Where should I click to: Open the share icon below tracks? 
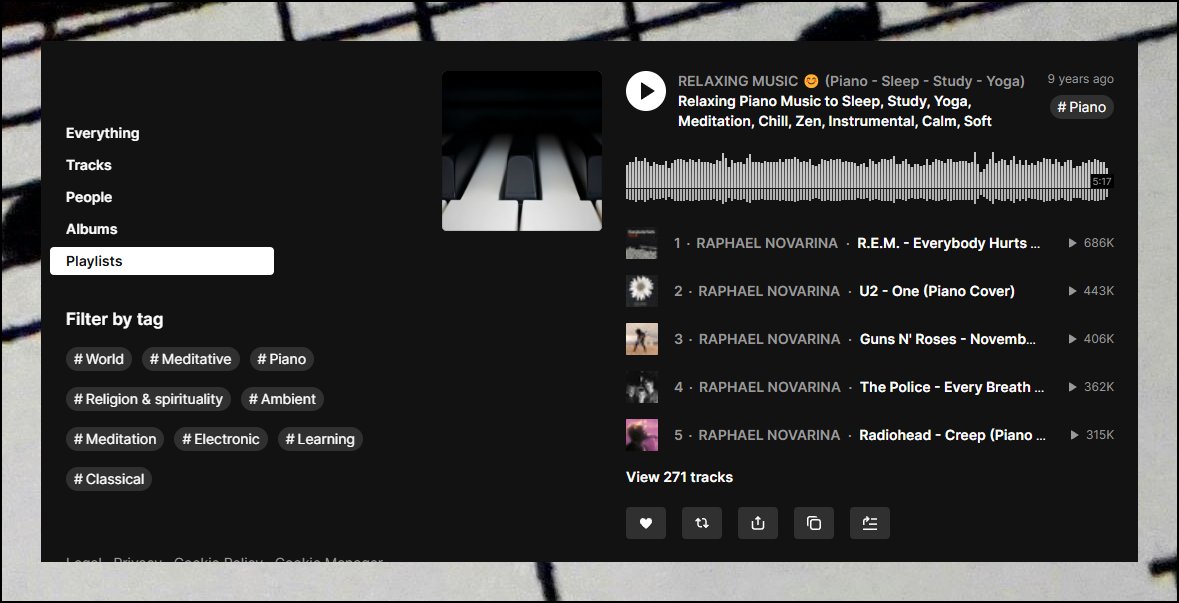pos(758,523)
